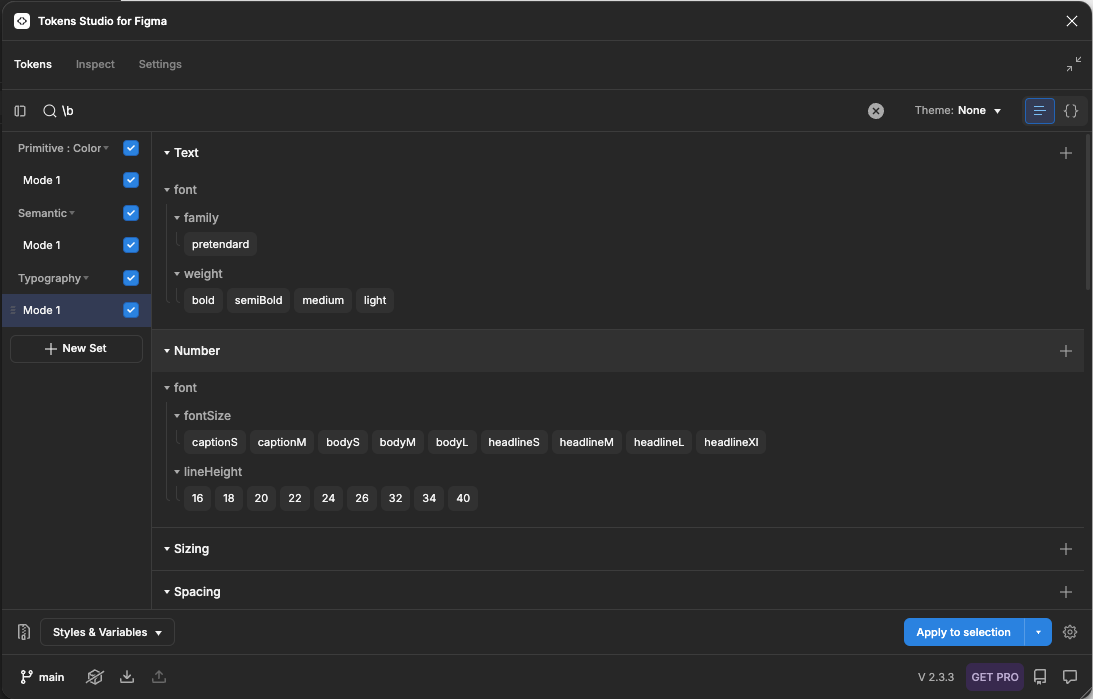Image resolution: width=1093 pixels, height=699 pixels.
Task: Click Apply to selection
Action: [963, 632]
